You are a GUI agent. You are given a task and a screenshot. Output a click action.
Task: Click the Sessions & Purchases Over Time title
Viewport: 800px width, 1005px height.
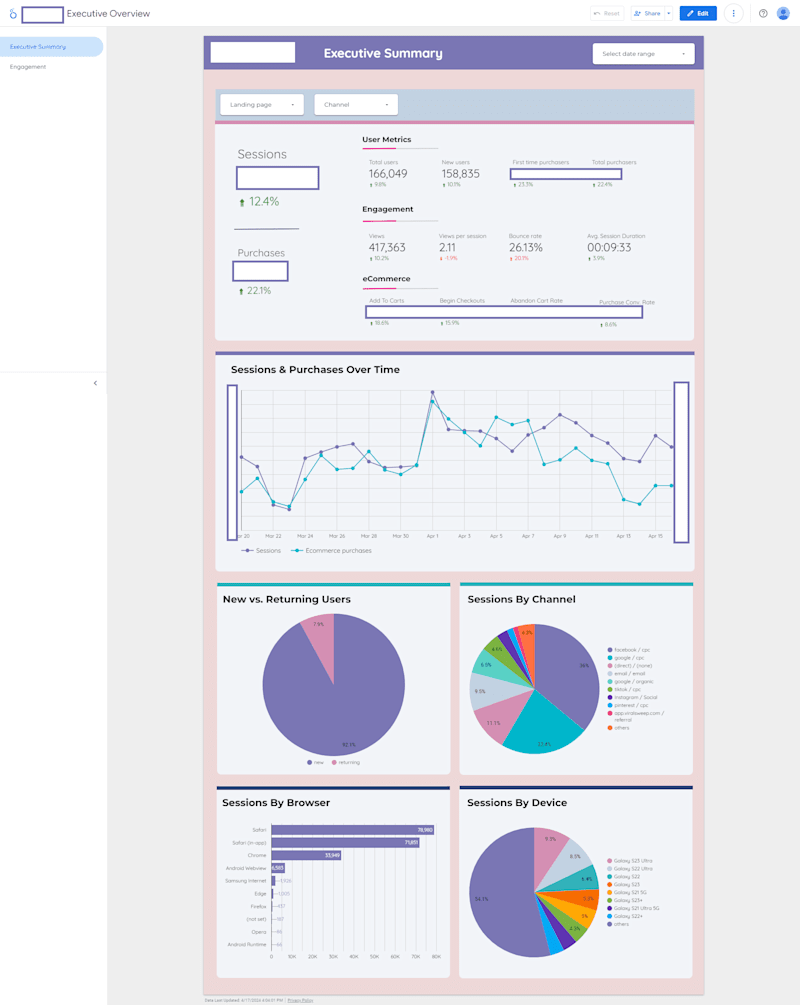315,370
